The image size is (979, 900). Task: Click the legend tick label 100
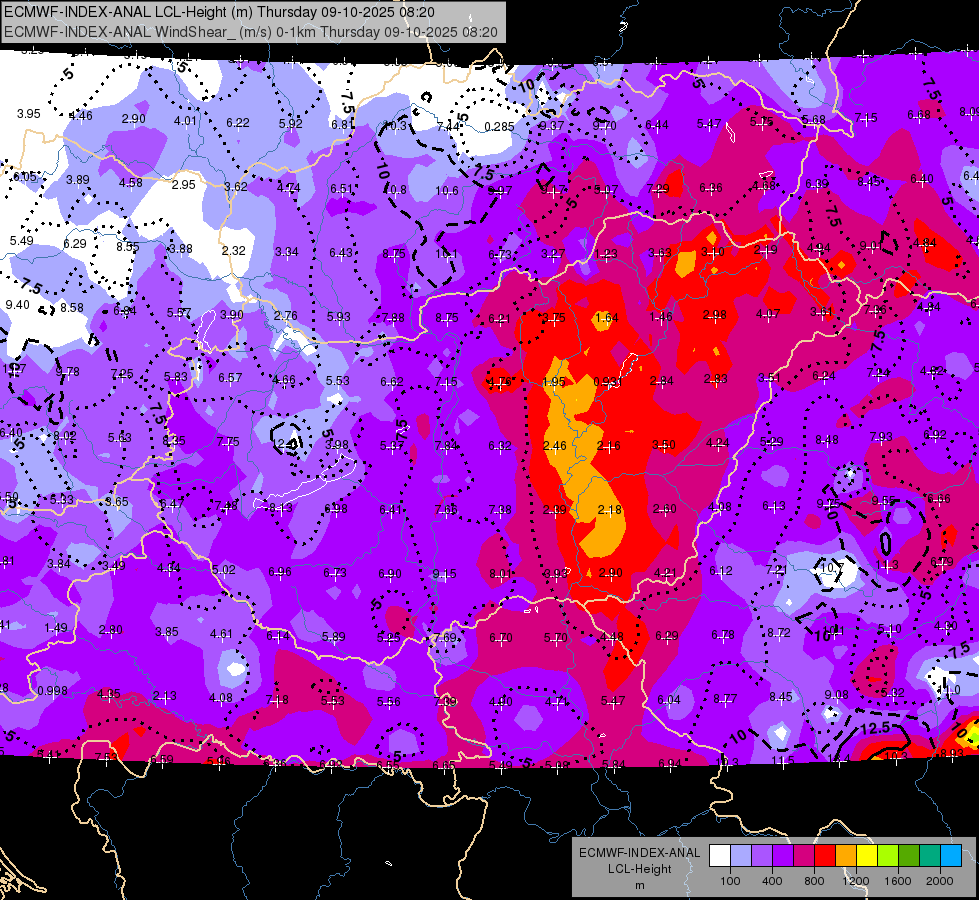point(730,881)
